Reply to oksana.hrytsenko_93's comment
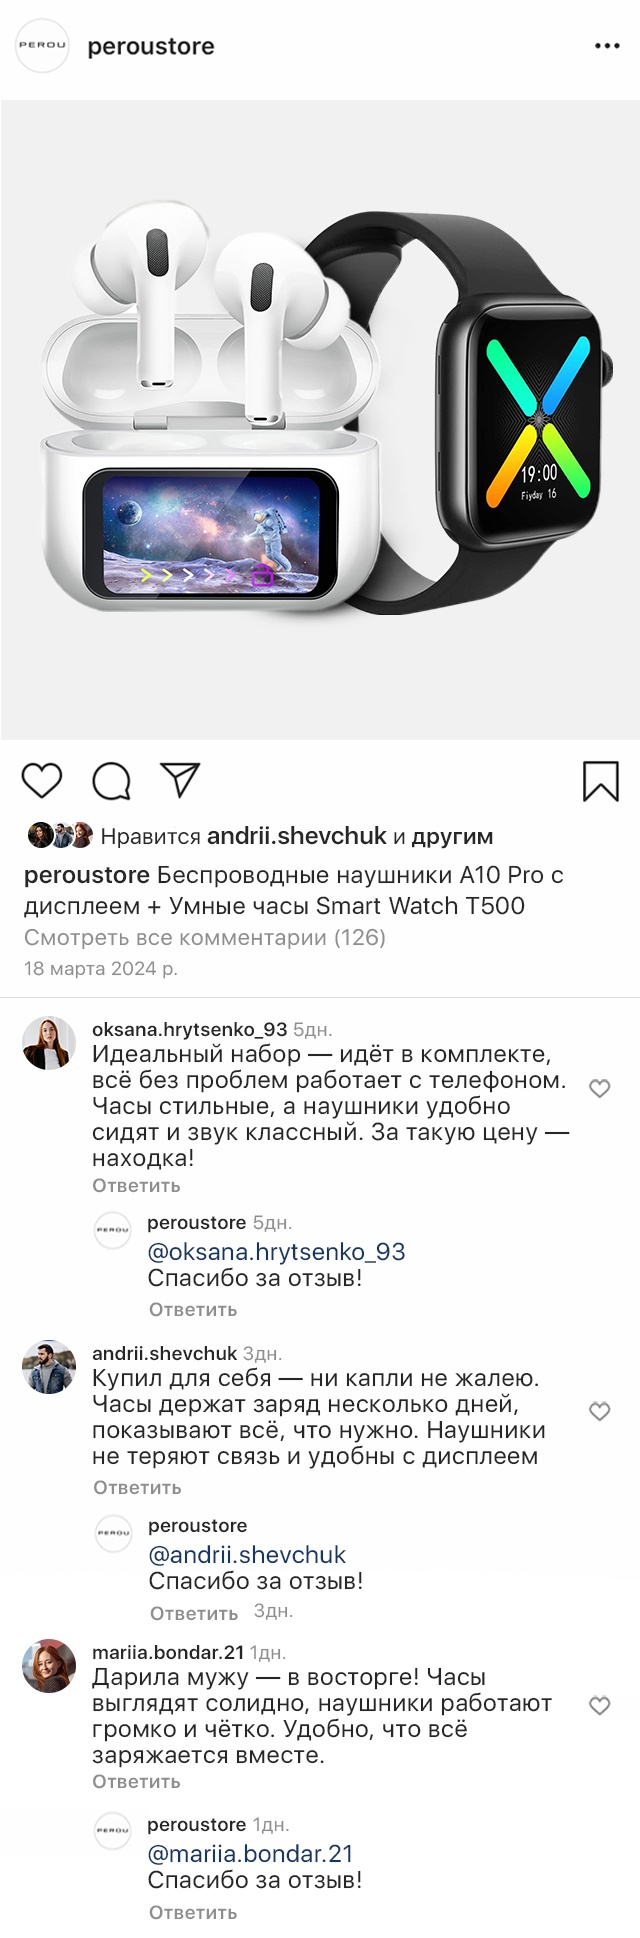The image size is (640, 1938). [136, 1186]
